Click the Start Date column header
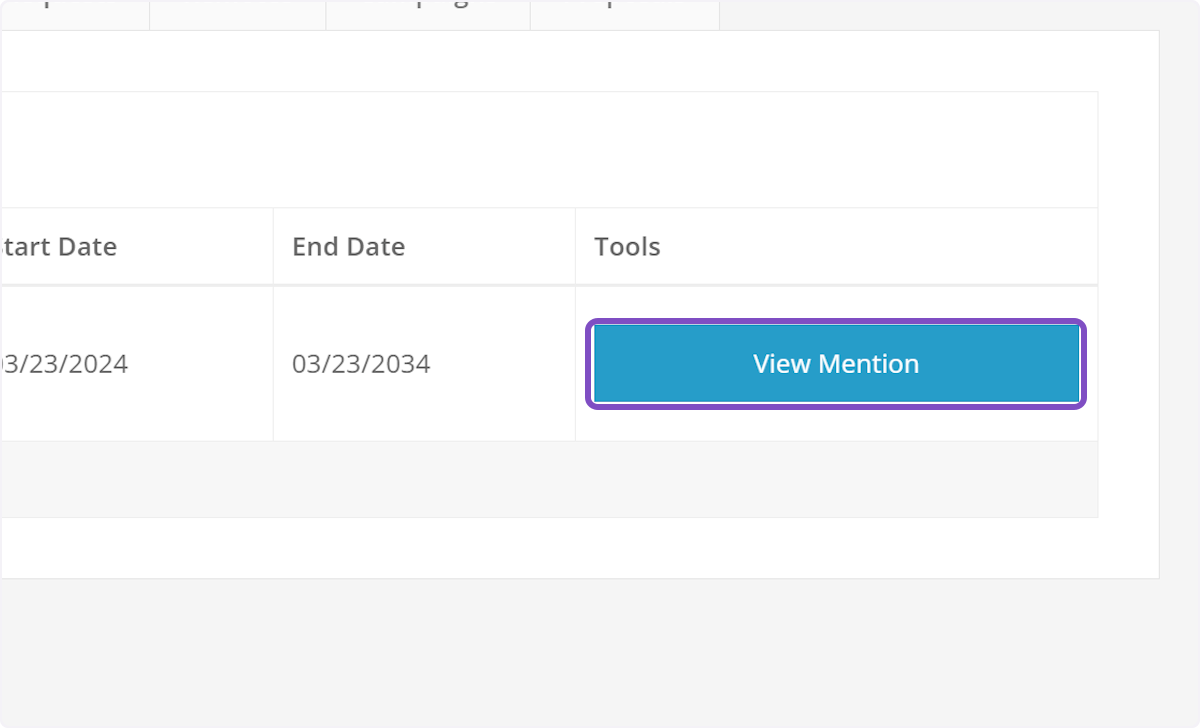This screenshot has width=1200, height=728. click(x=57, y=246)
